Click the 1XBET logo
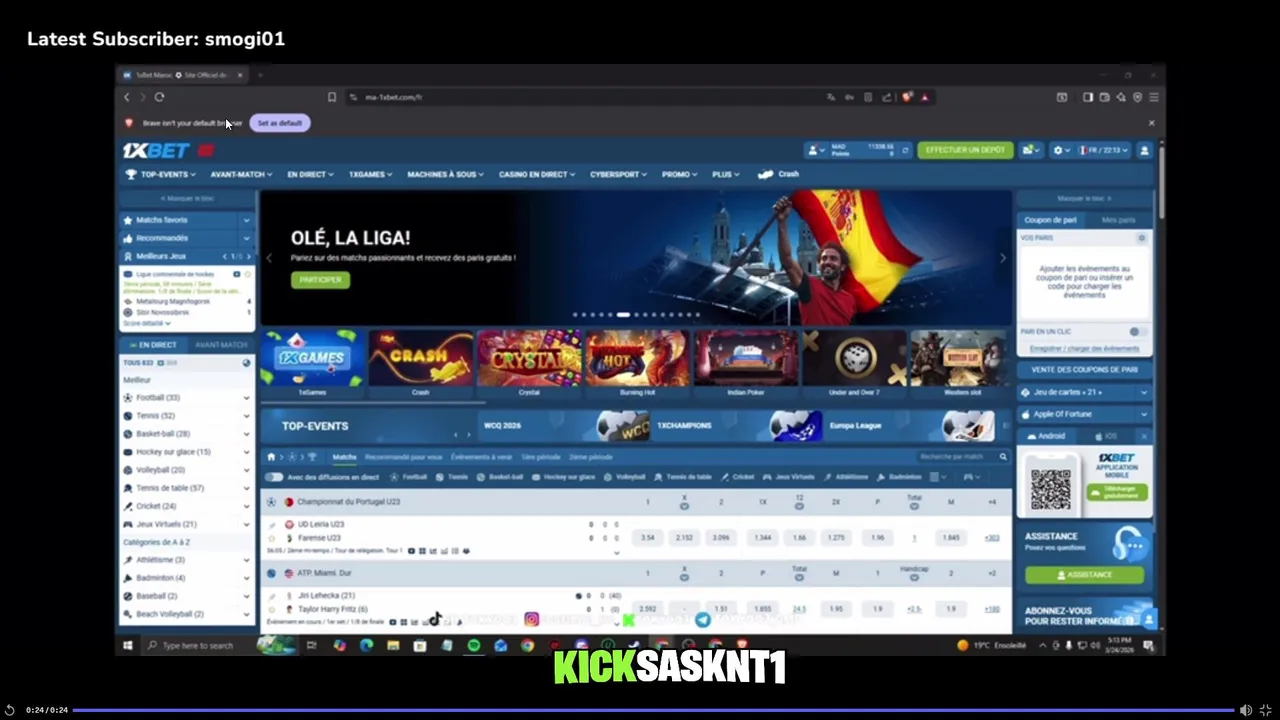Image resolution: width=1280 pixels, height=720 pixels. [156, 150]
